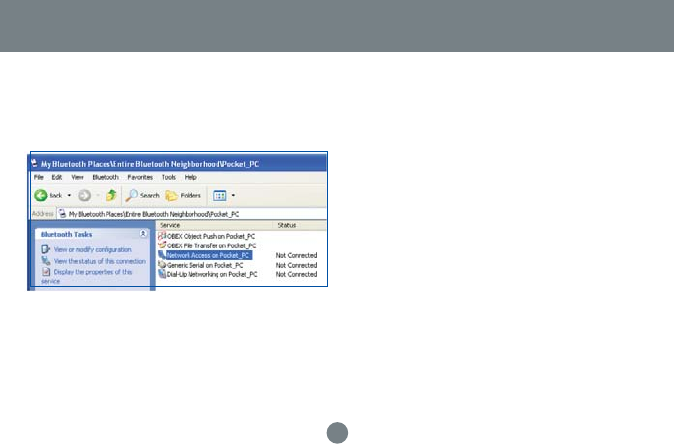The width and height of the screenshot is (674, 444).
Task: Open the Help menu
Action: click(x=190, y=177)
